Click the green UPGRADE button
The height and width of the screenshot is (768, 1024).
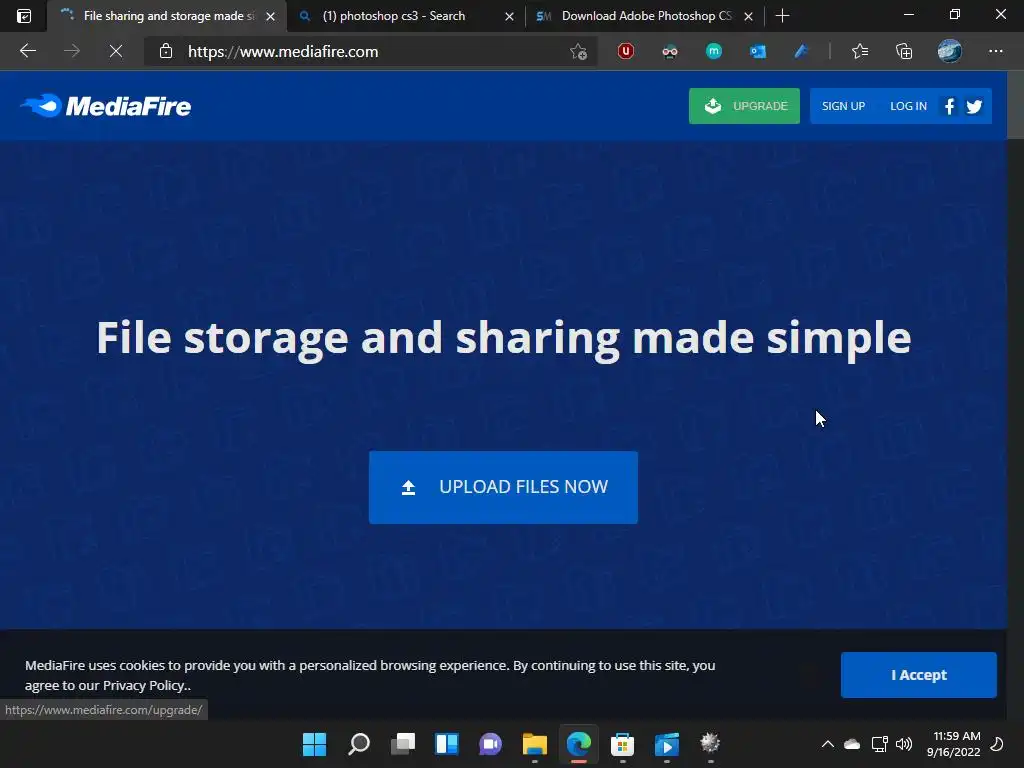click(x=744, y=106)
